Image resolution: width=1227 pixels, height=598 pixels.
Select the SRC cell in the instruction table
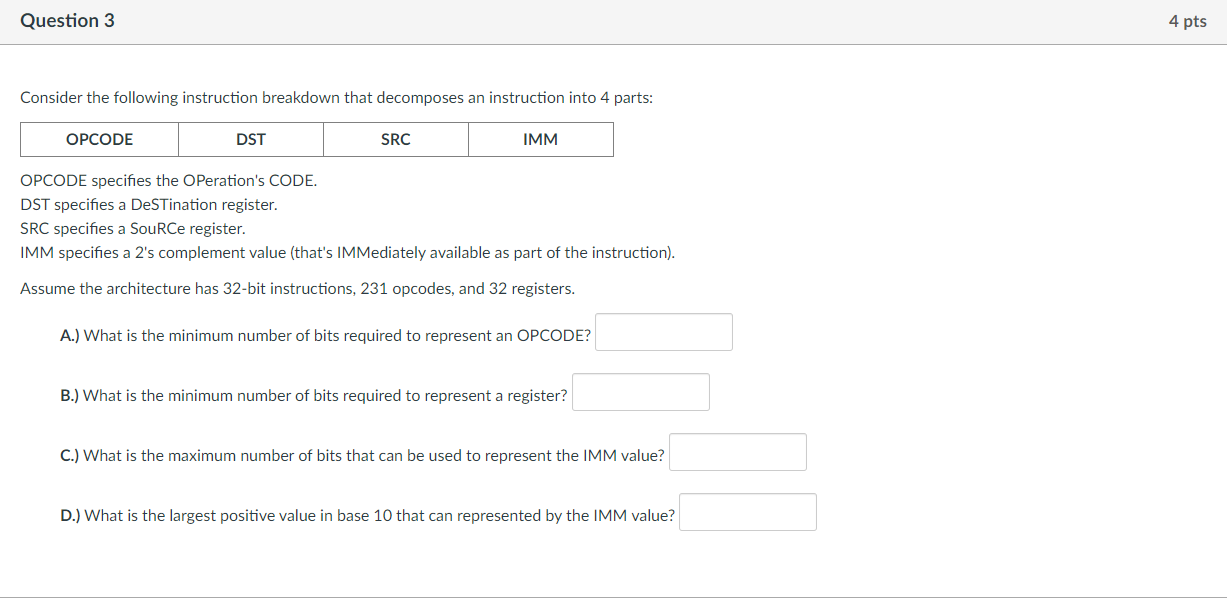[x=395, y=139]
